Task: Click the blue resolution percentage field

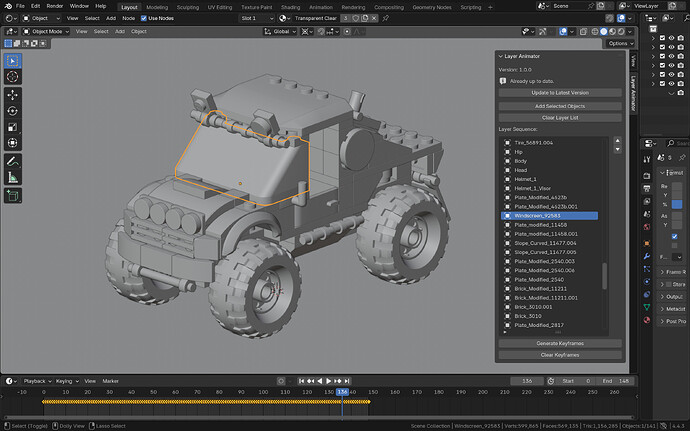Action: point(677,204)
